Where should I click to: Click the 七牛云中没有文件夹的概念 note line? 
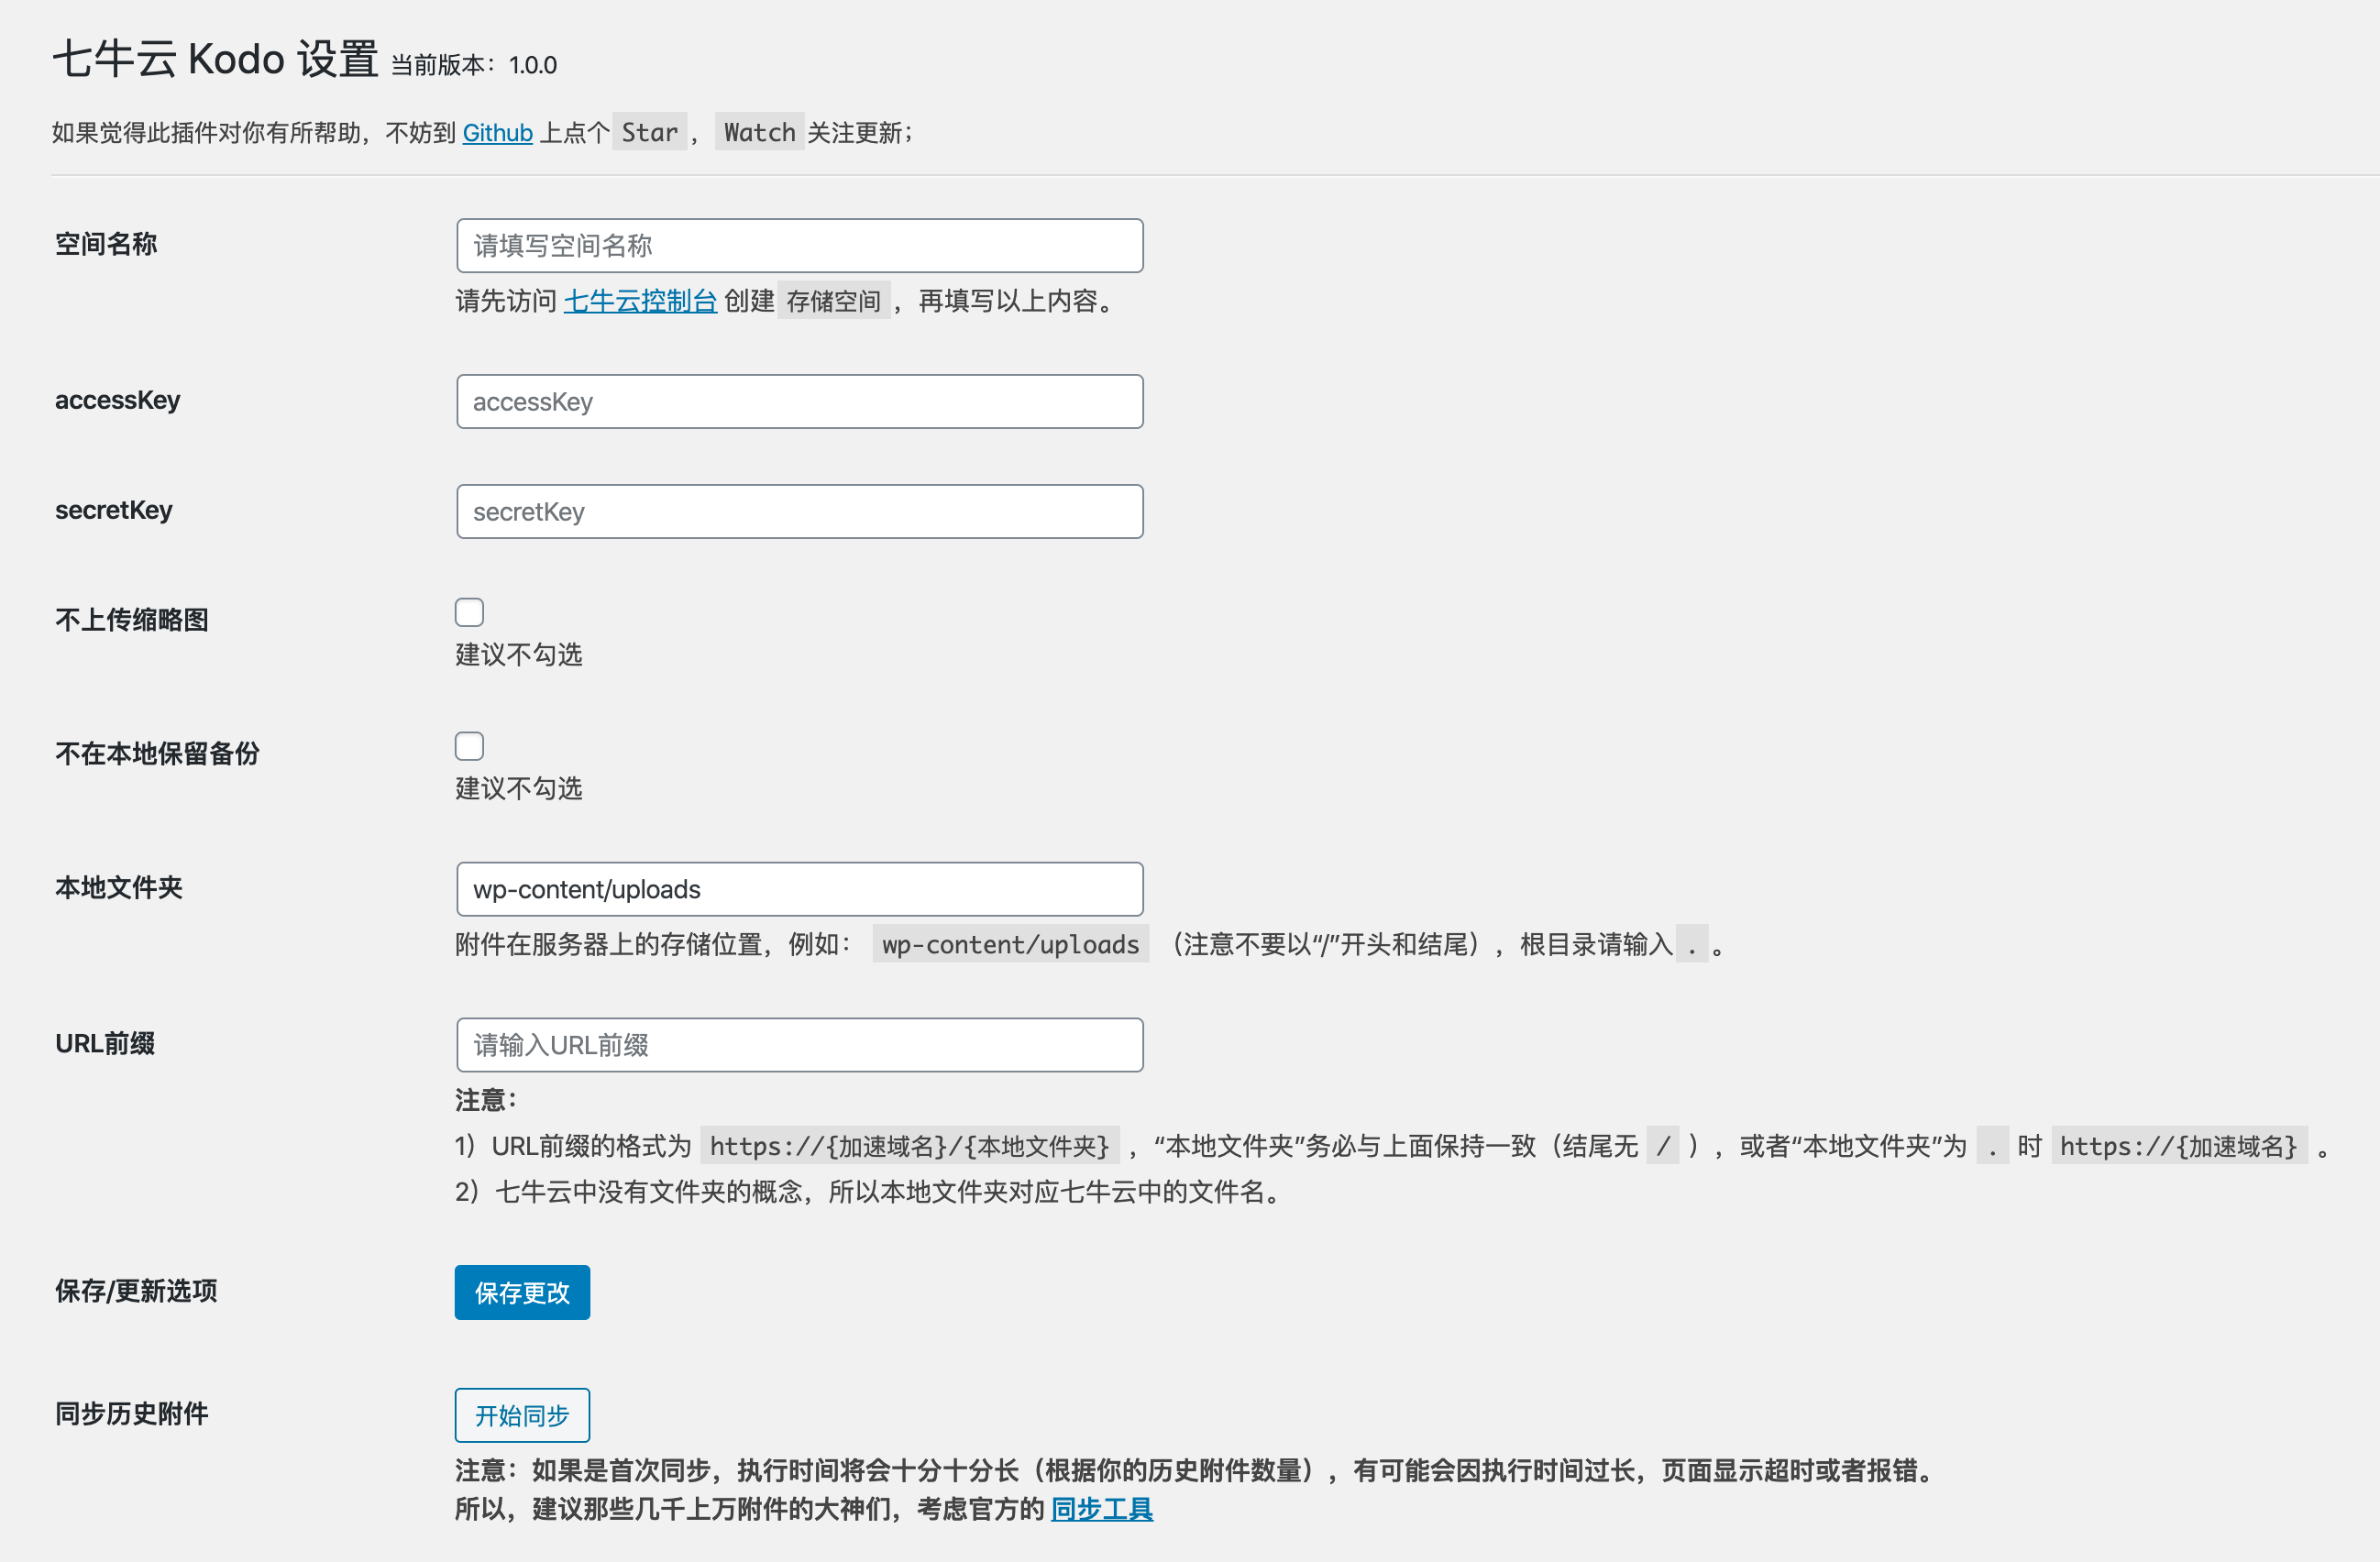869,1191
